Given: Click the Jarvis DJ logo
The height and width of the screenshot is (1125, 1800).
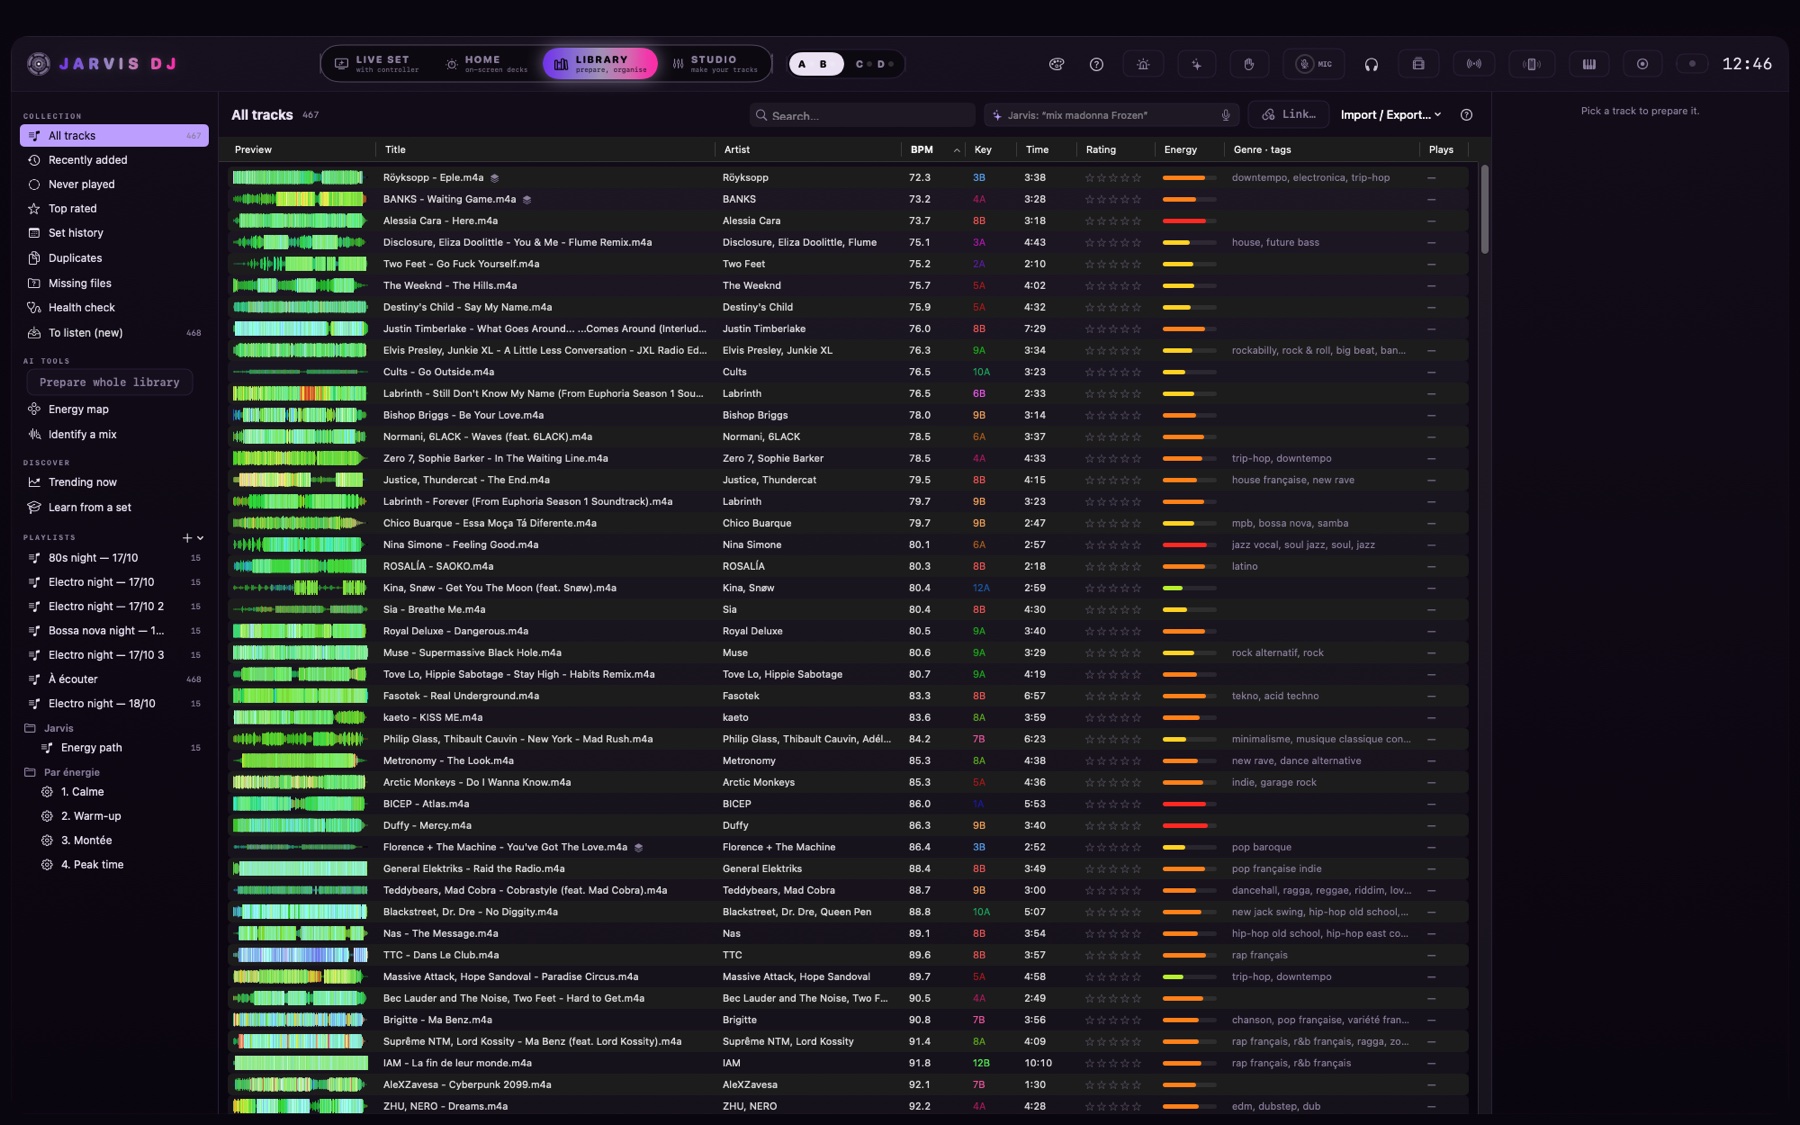Looking at the screenshot, I should coord(102,64).
